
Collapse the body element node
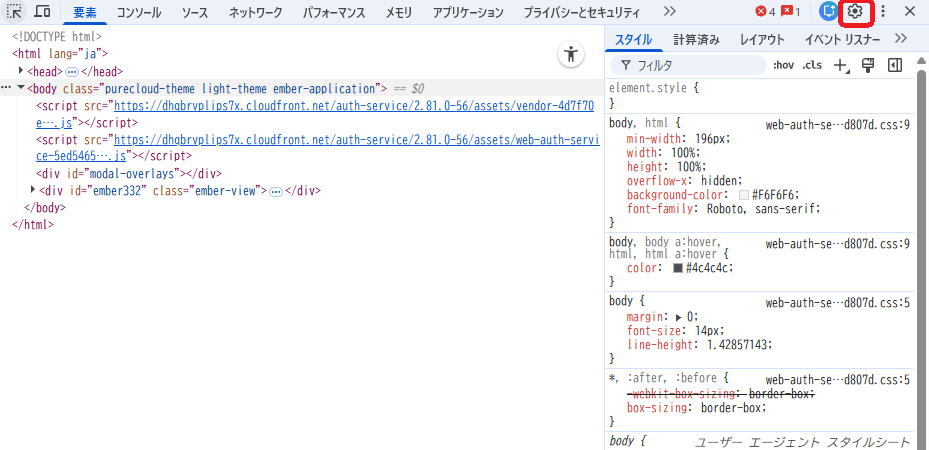[x=21, y=88]
